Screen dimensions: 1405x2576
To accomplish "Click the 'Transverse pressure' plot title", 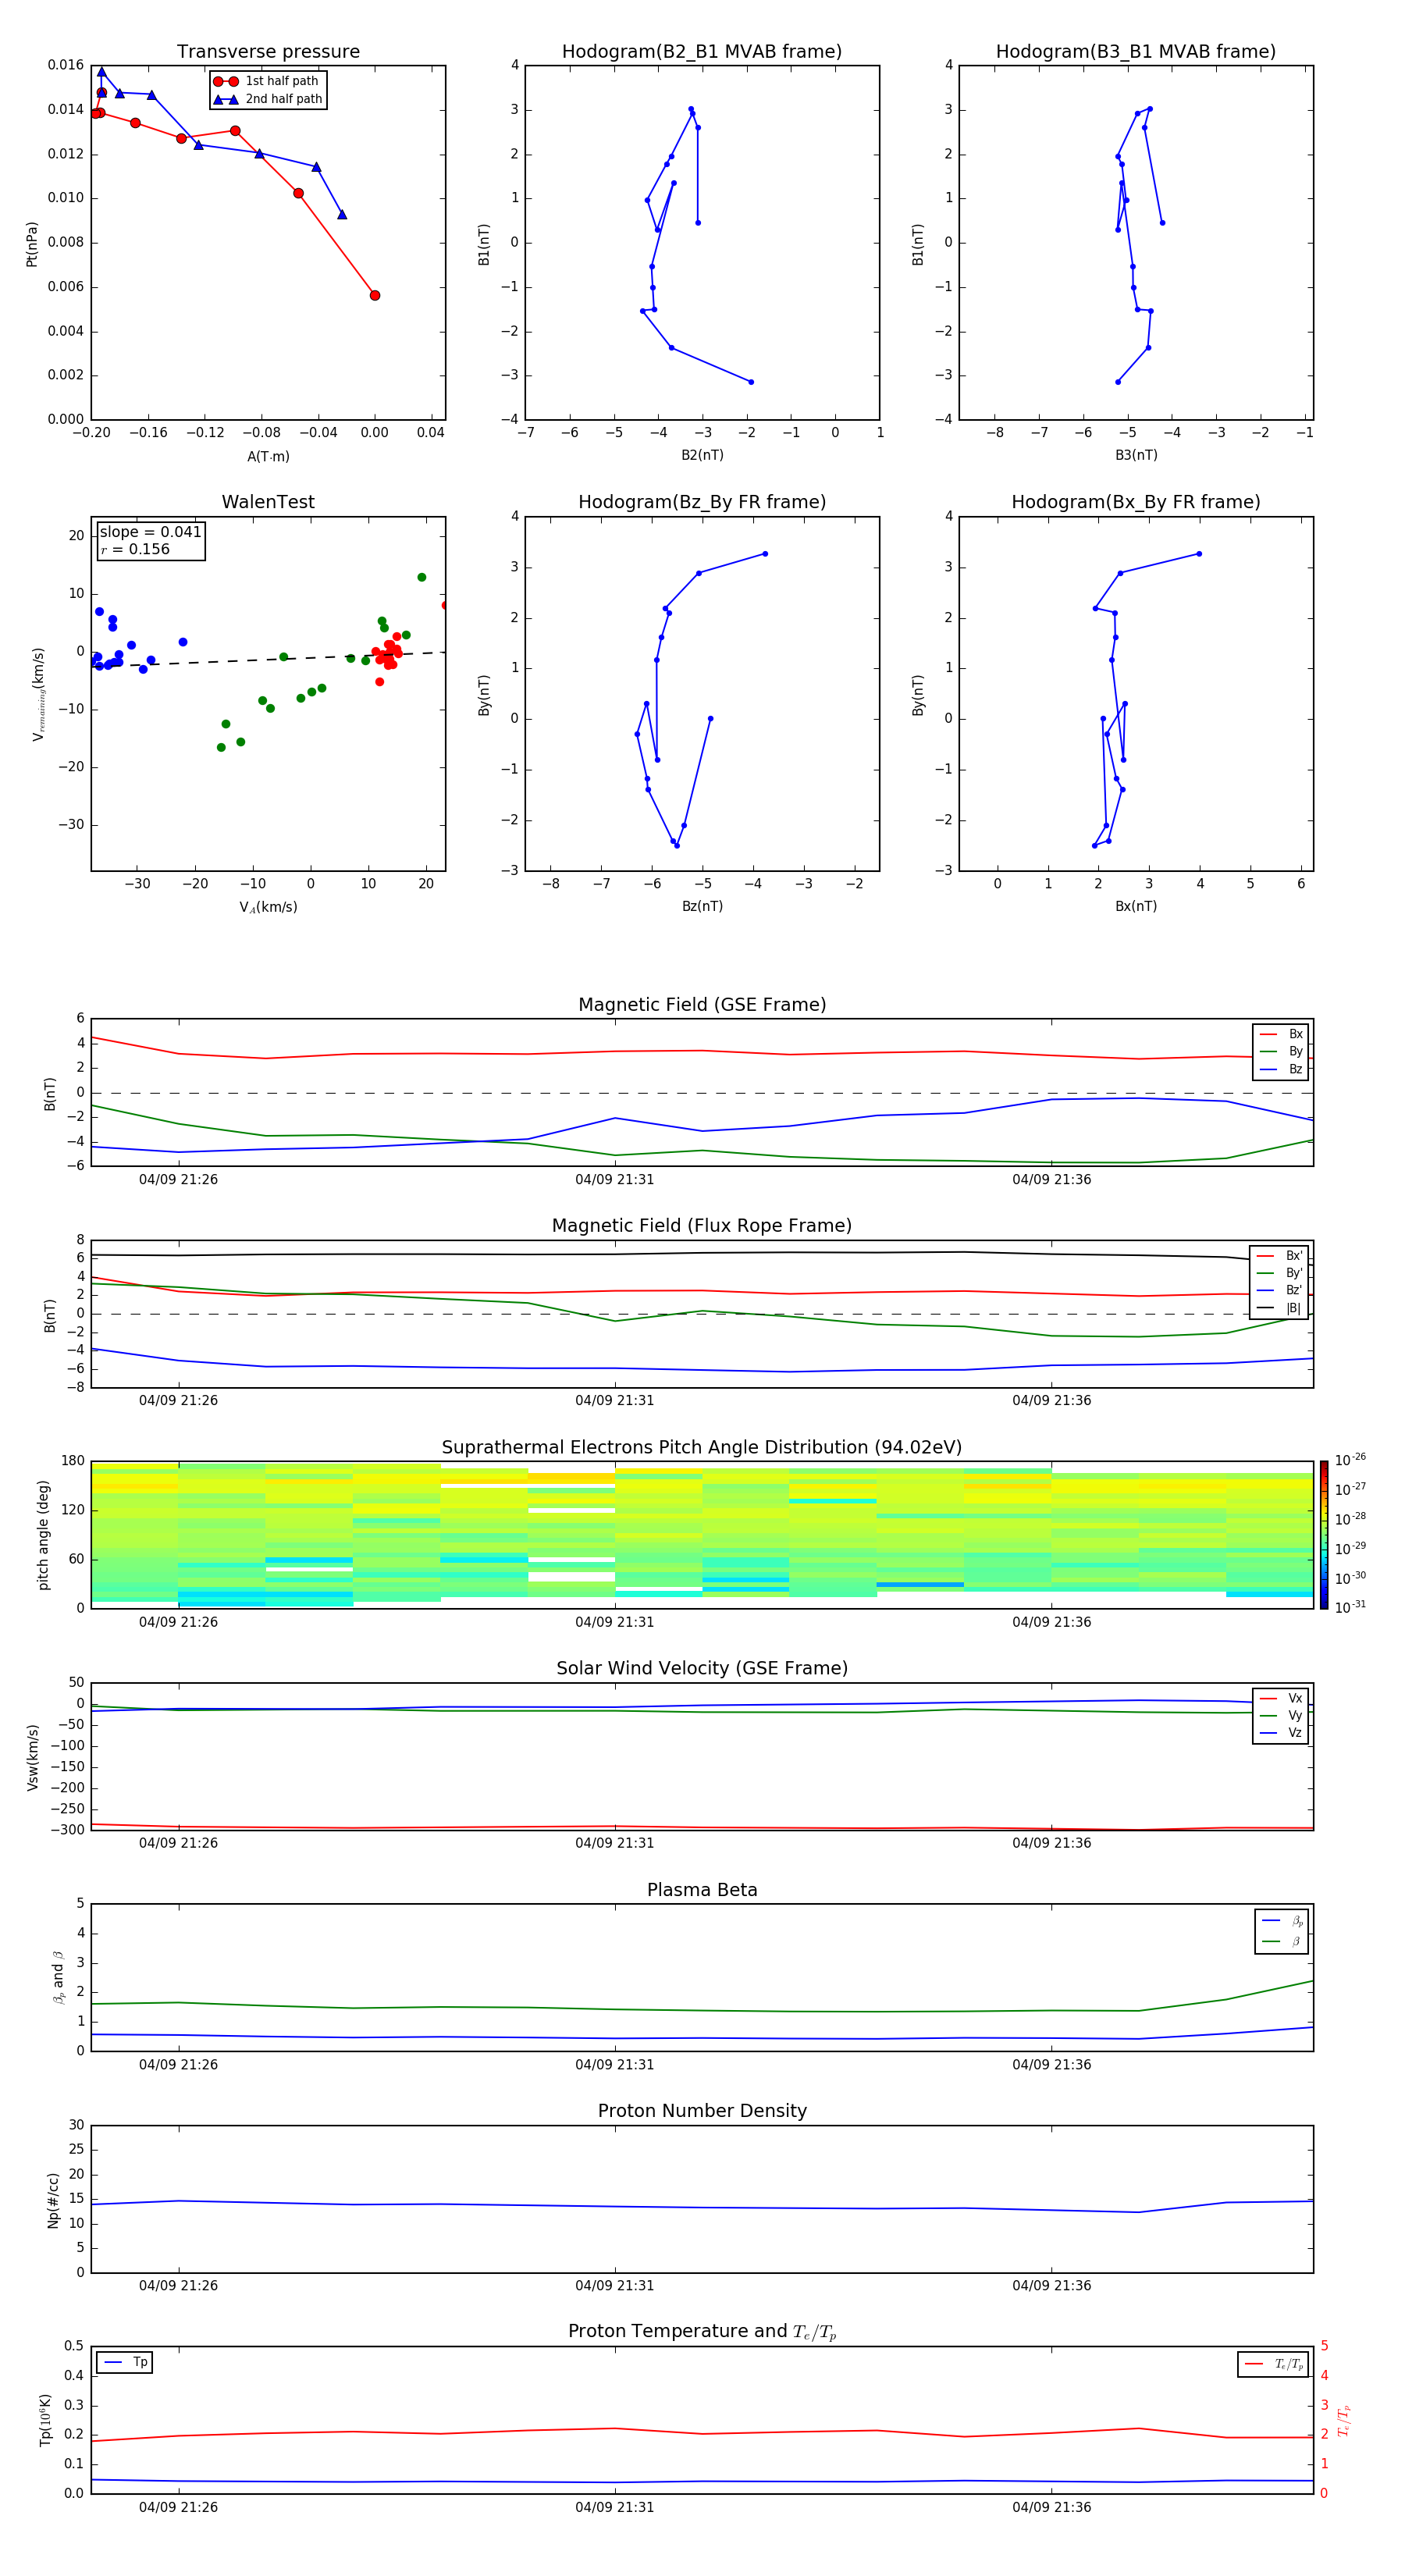I will click(268, 52).
